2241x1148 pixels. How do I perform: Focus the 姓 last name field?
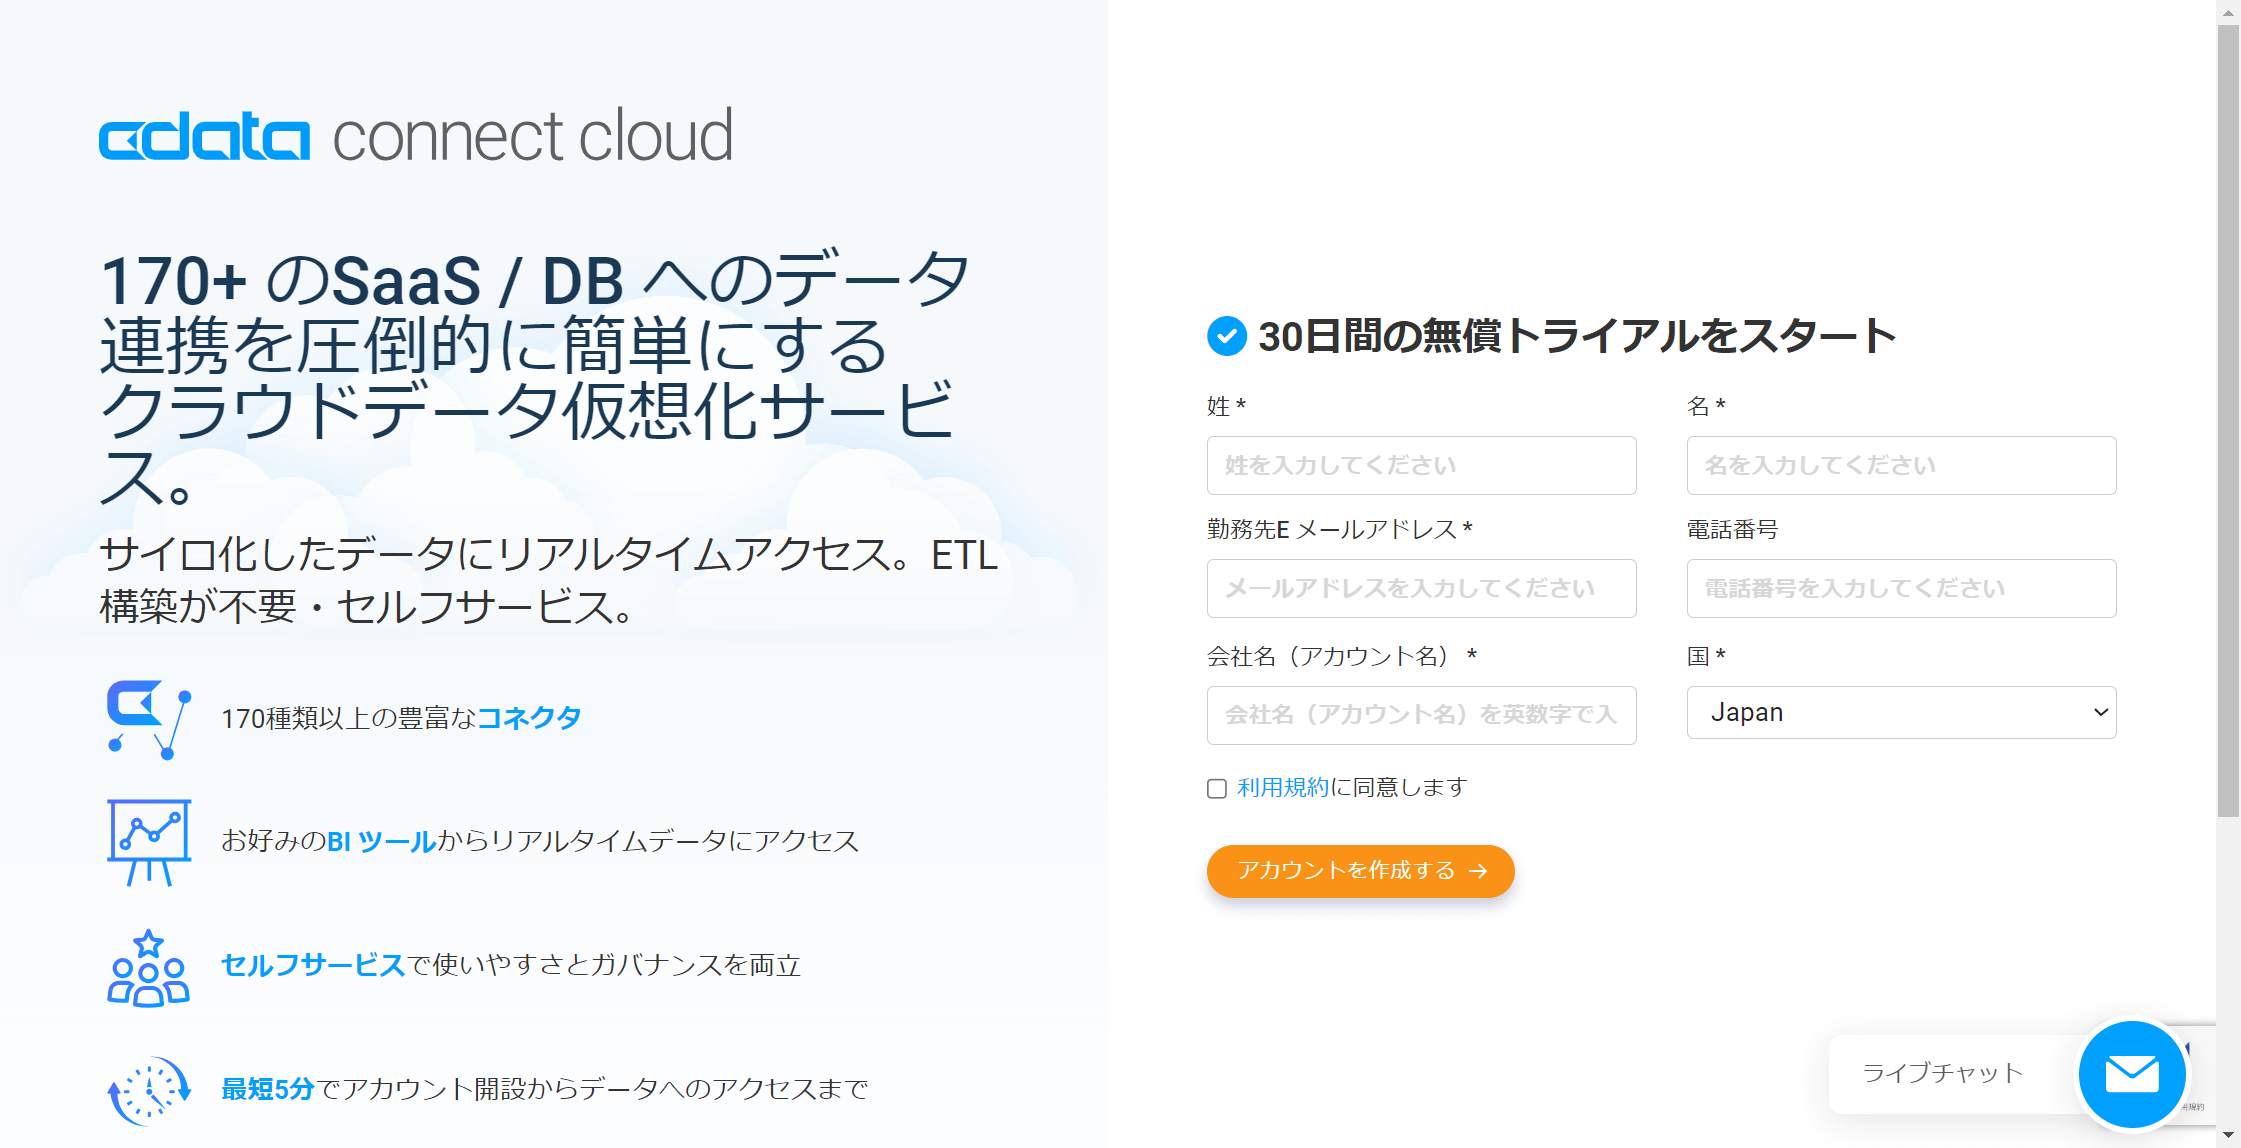click(1421, 465)
